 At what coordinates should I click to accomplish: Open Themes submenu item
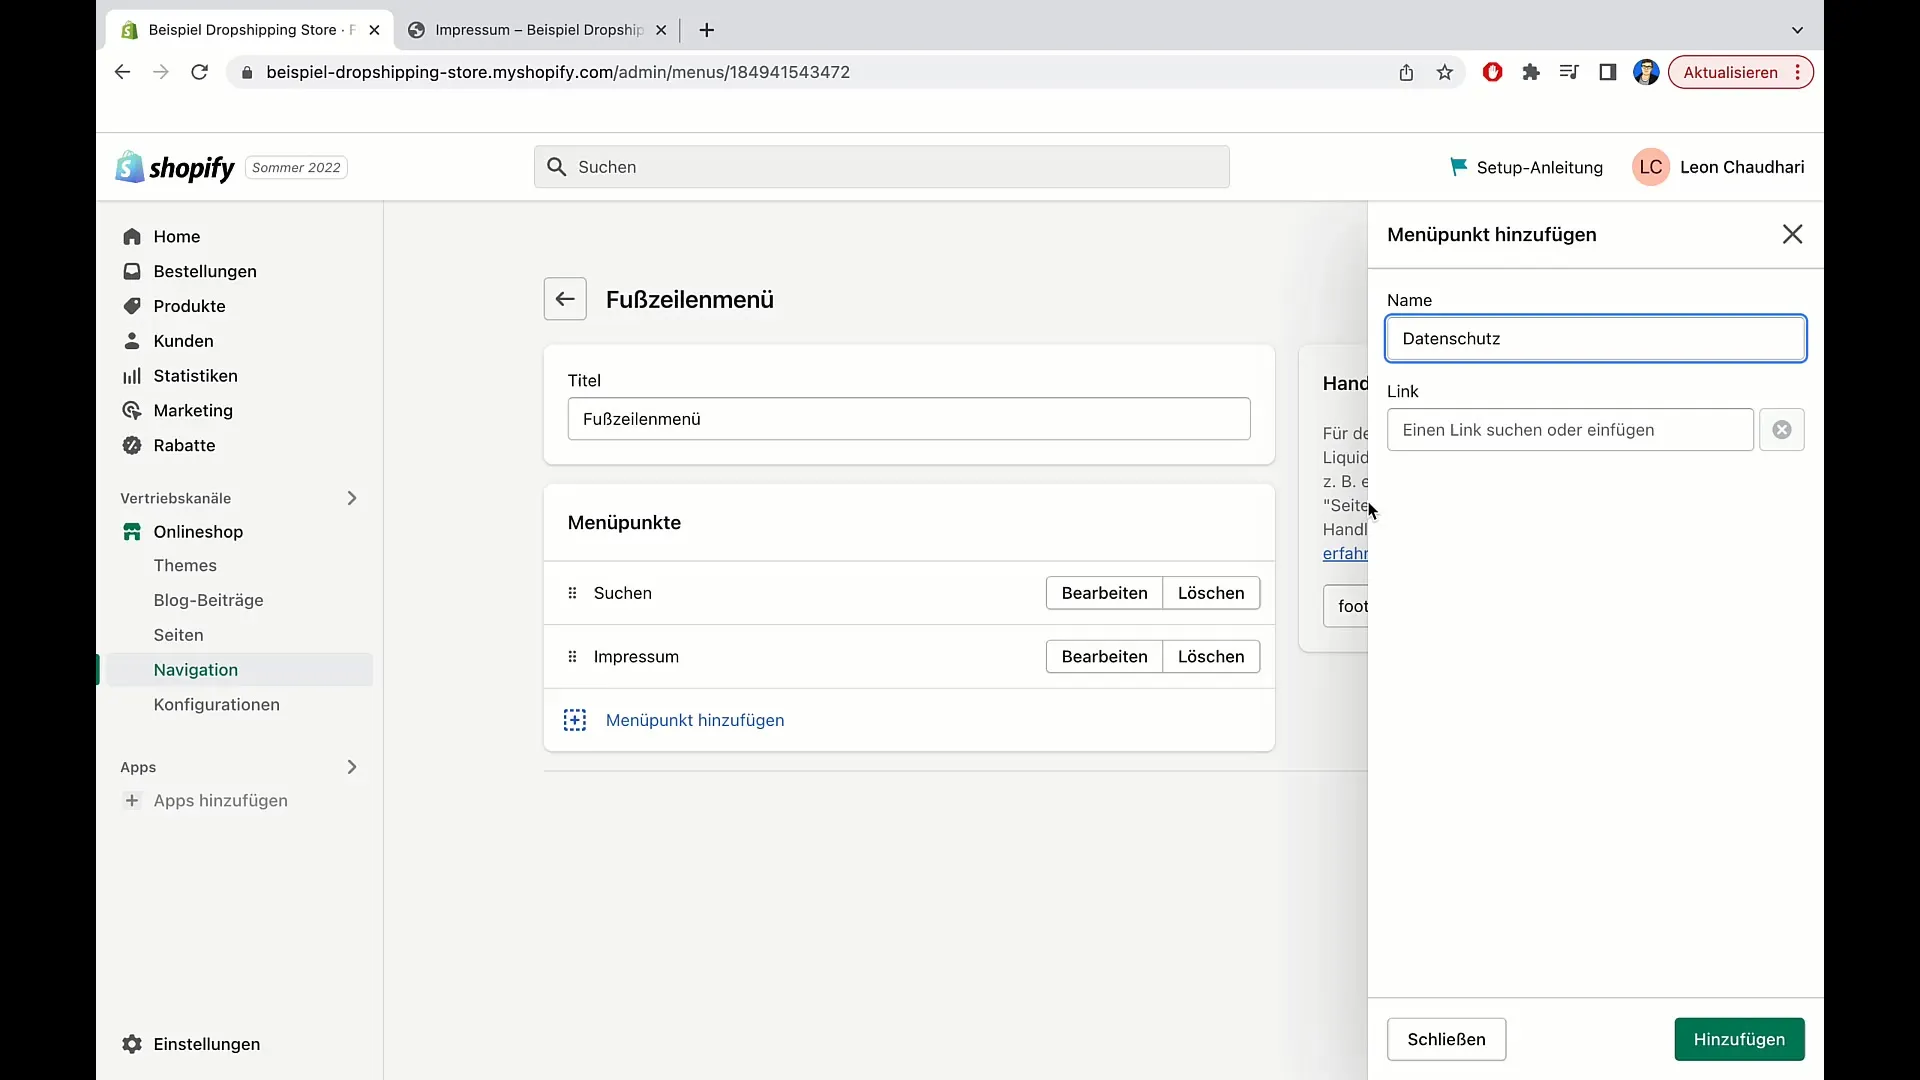pos(185,566)
